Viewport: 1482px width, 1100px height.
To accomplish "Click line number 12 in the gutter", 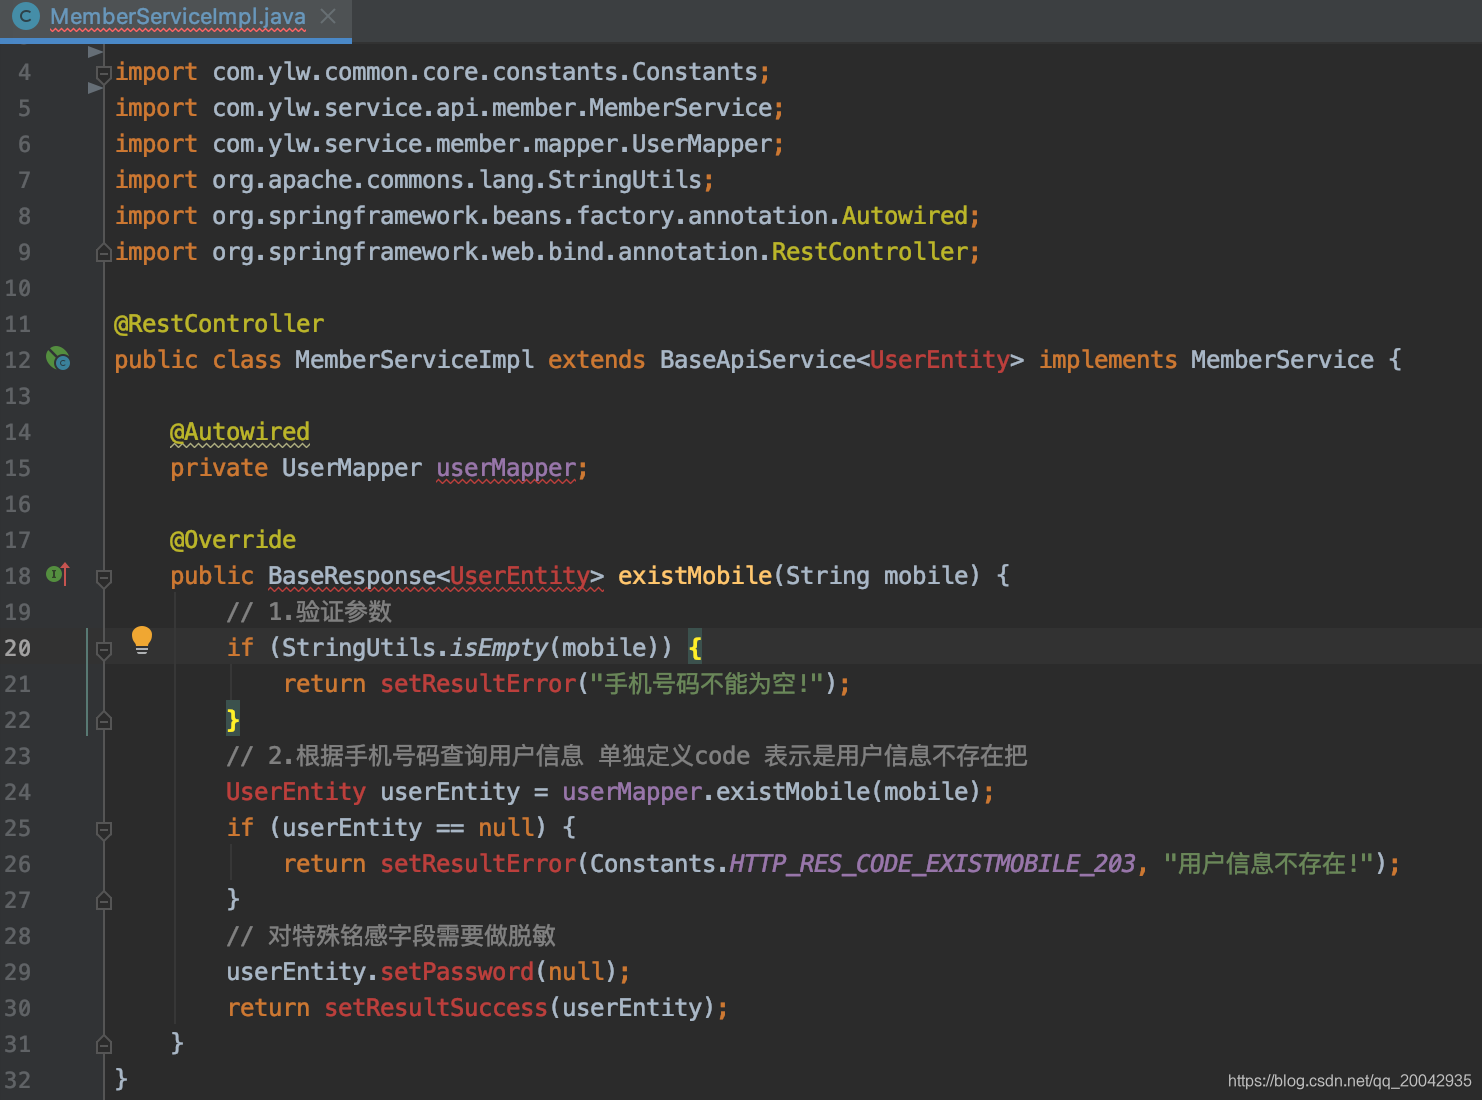I will [x=18, y=360].
